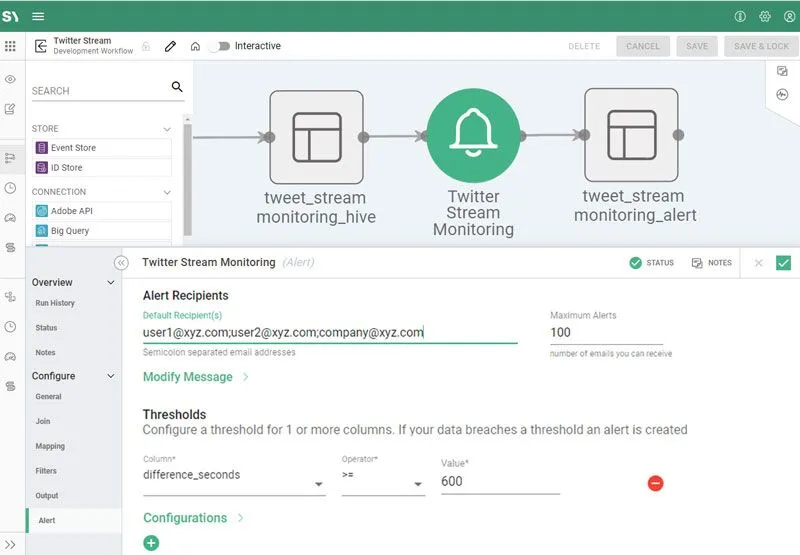This screenshot has width=800, height=555.
Task: Open the user account icon
Action: click(789, 16)
